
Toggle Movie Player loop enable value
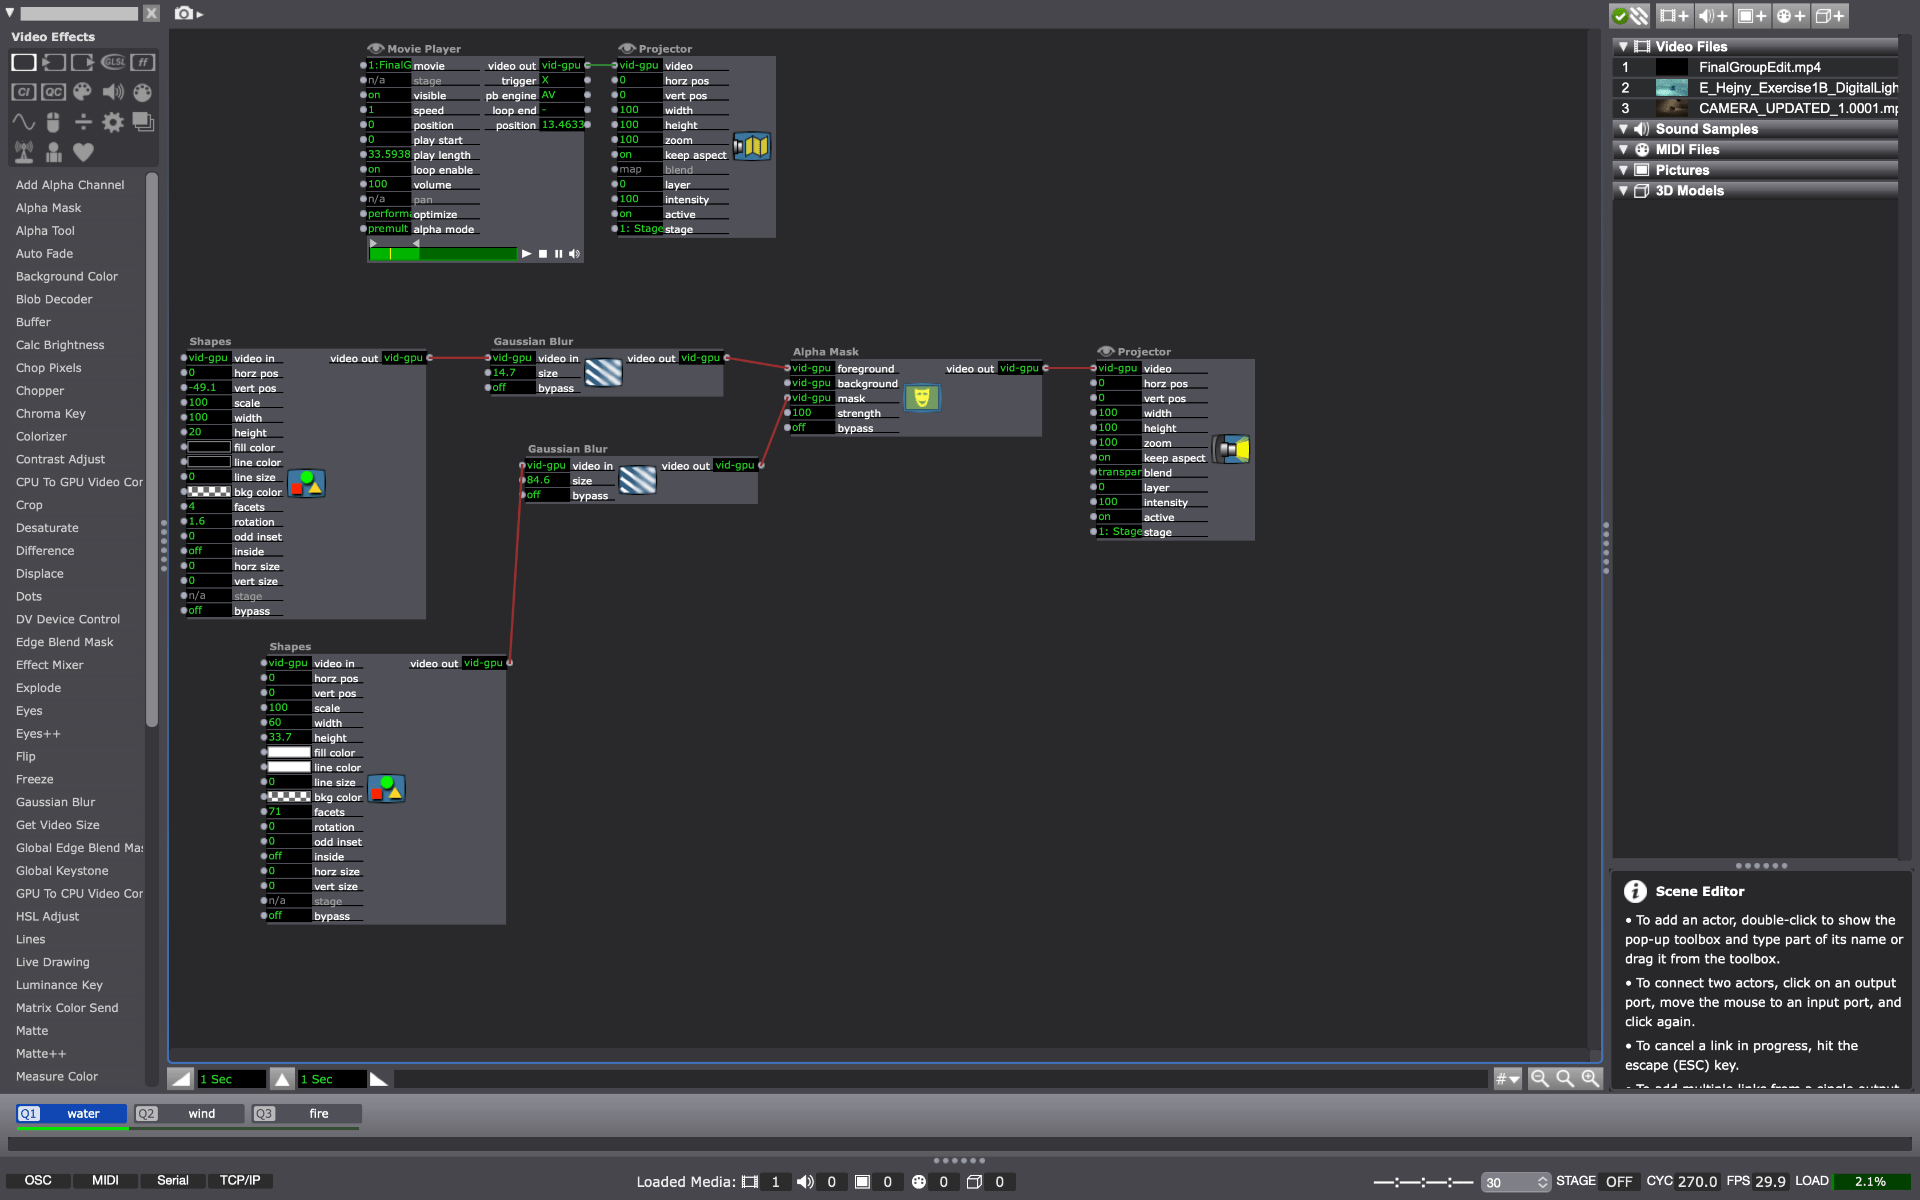(388, 170)
